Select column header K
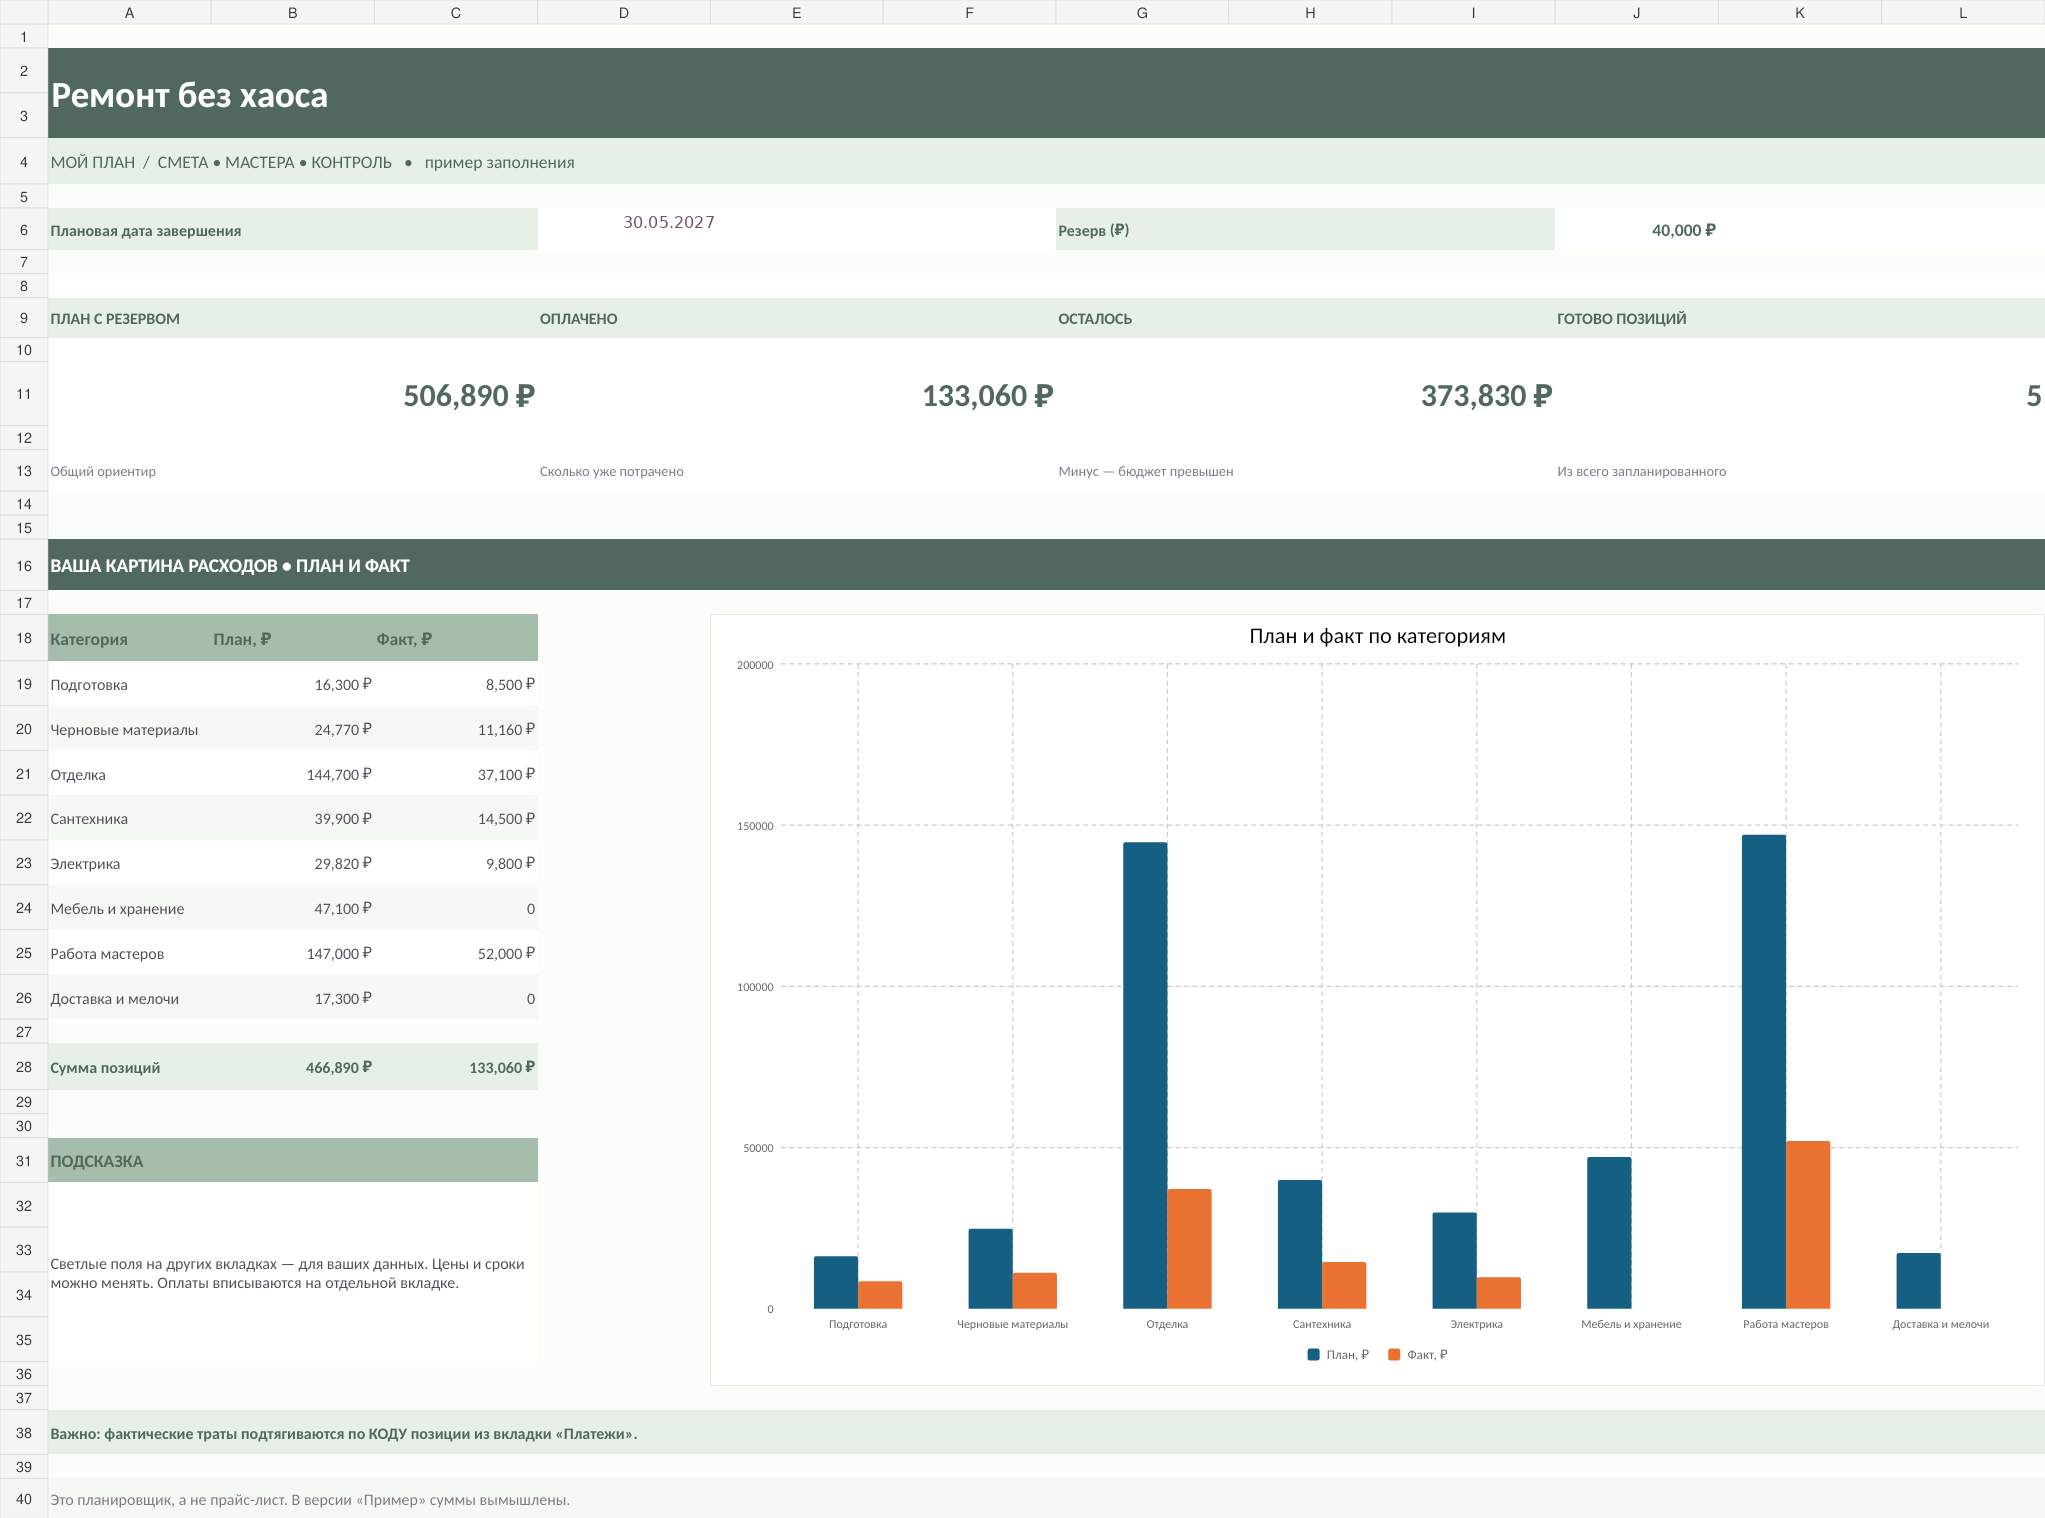Screen dimensions: 2045x1518 1800,13
